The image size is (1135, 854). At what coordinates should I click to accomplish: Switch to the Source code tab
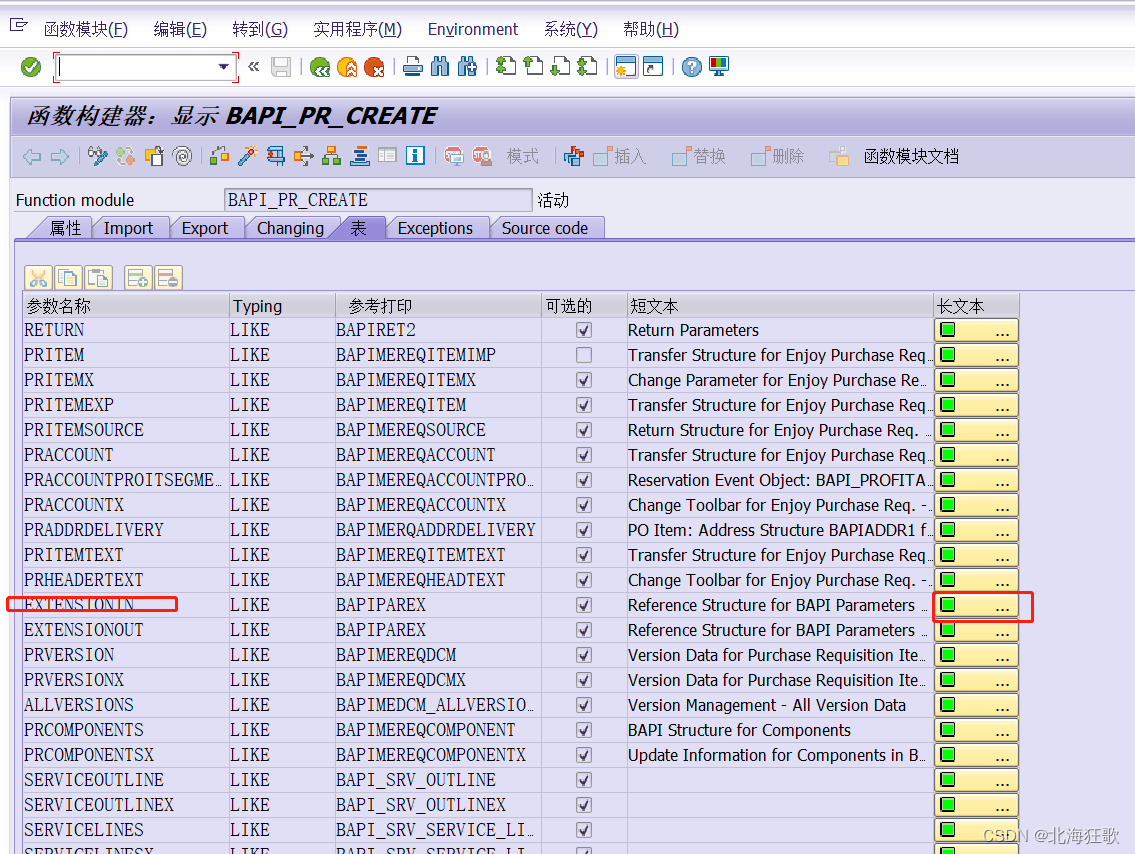point(547,228)
